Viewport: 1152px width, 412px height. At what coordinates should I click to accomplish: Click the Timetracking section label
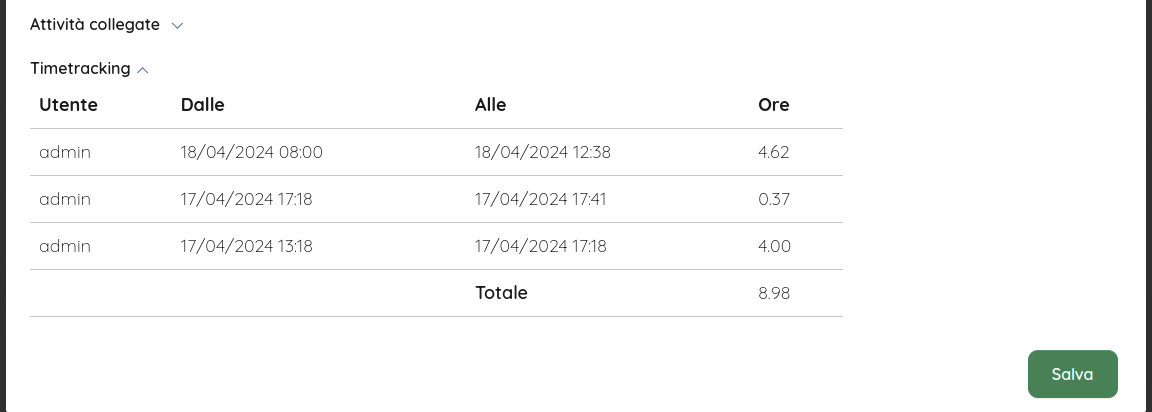pyautogui.click(x=80, y=68)
